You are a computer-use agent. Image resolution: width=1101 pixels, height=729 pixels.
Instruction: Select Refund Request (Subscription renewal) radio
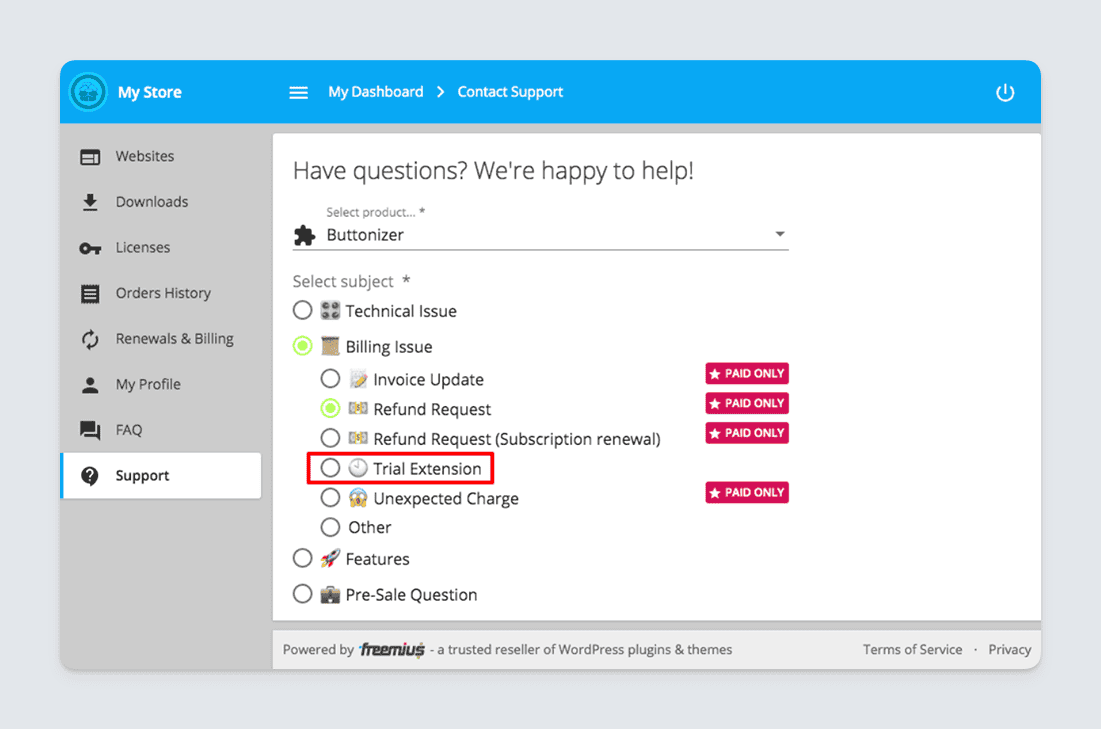pyautogui.click(x=330, y=438)
